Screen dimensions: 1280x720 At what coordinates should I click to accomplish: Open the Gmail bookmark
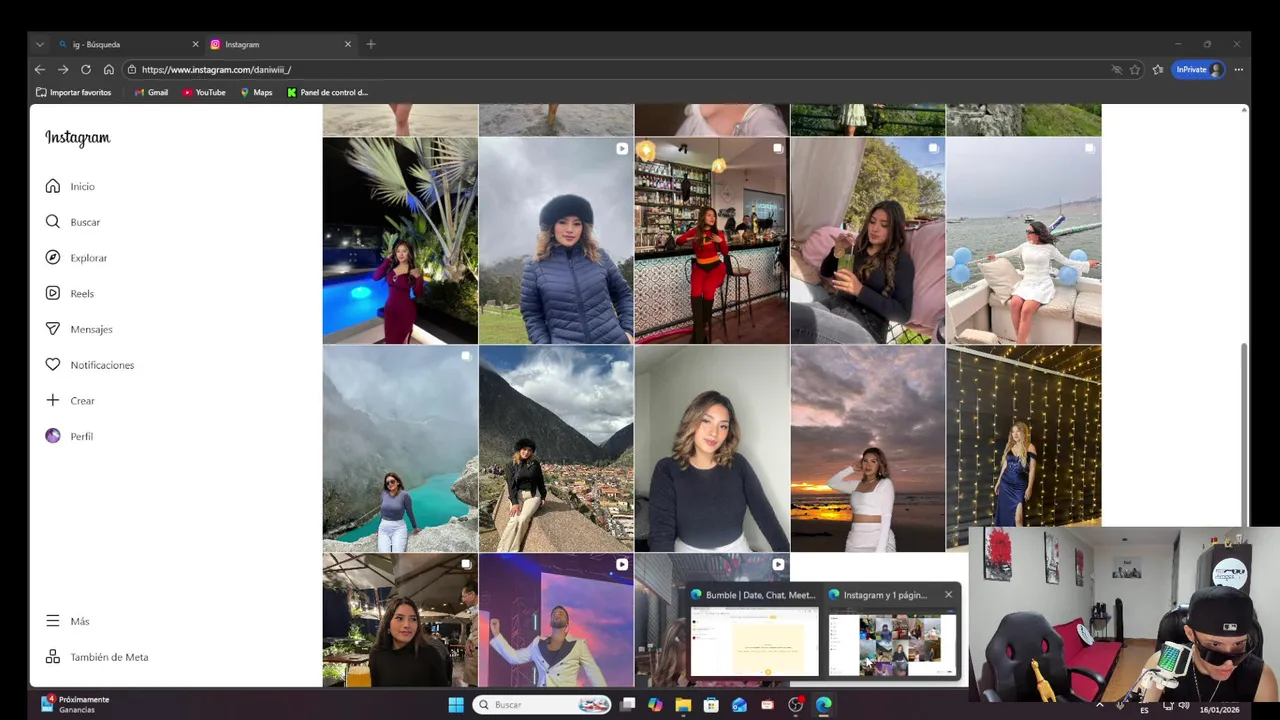pos(151,92)
